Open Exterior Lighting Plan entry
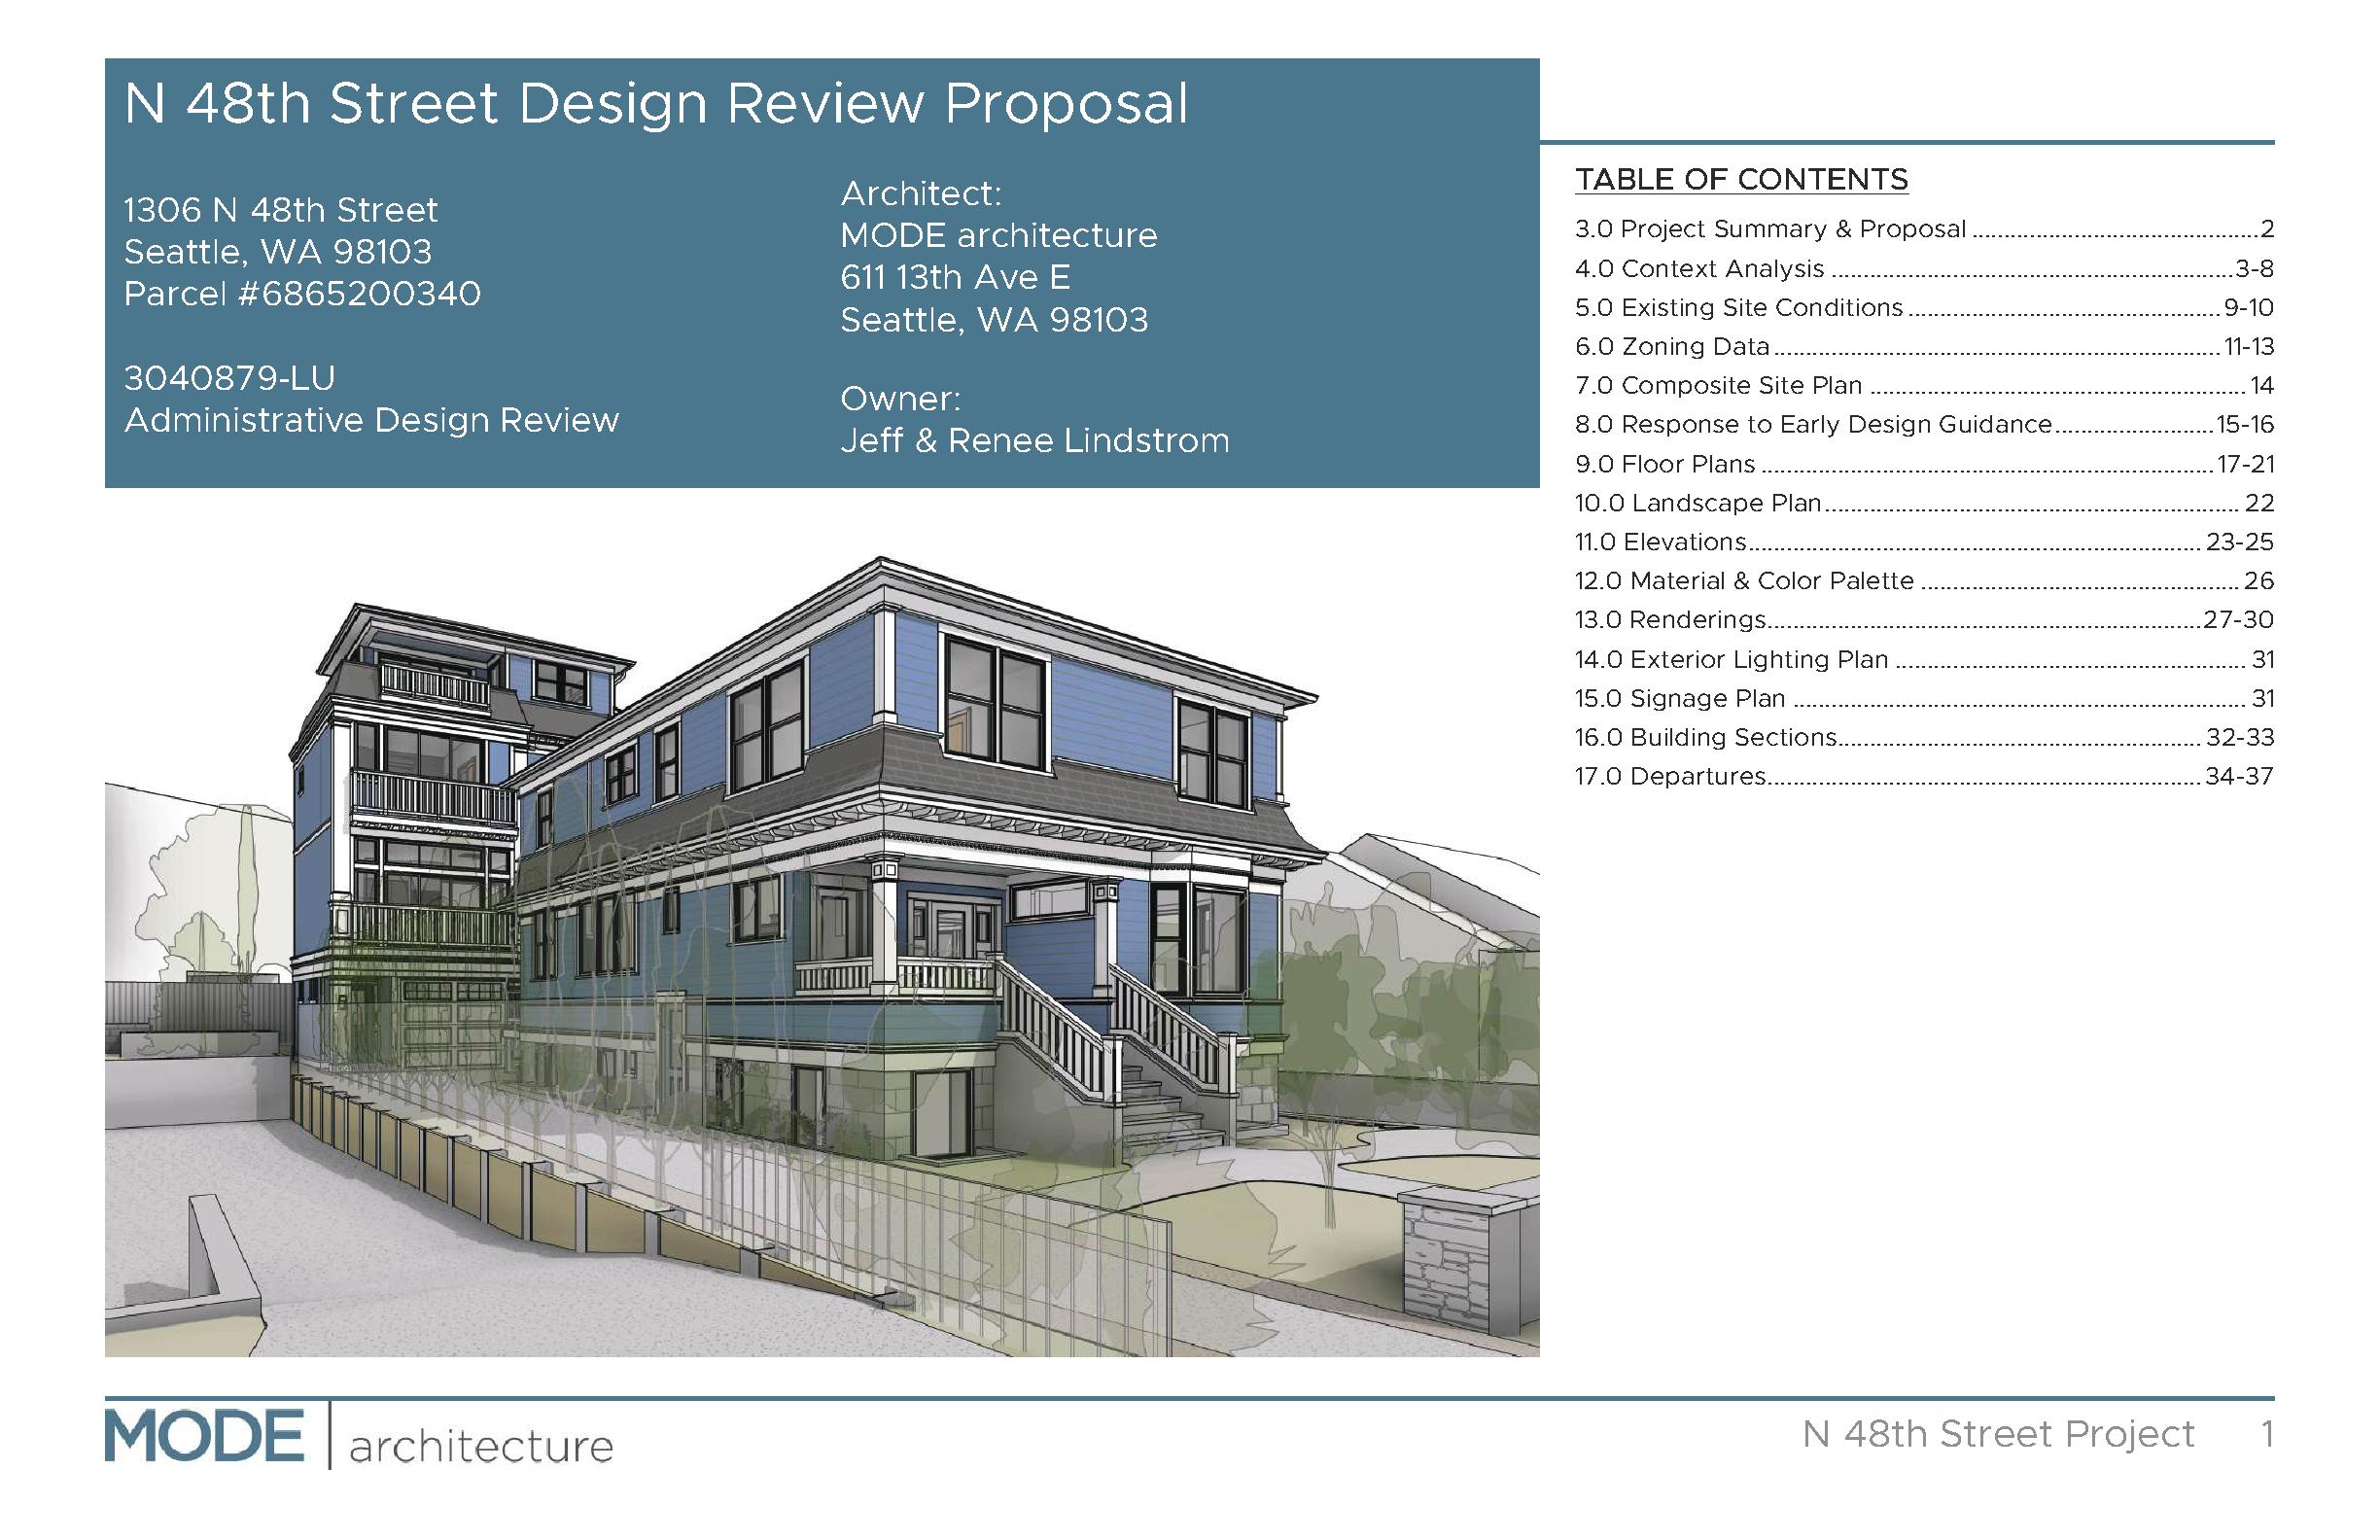This screenshot has height=1540, width=2380. click(1731, 660)
